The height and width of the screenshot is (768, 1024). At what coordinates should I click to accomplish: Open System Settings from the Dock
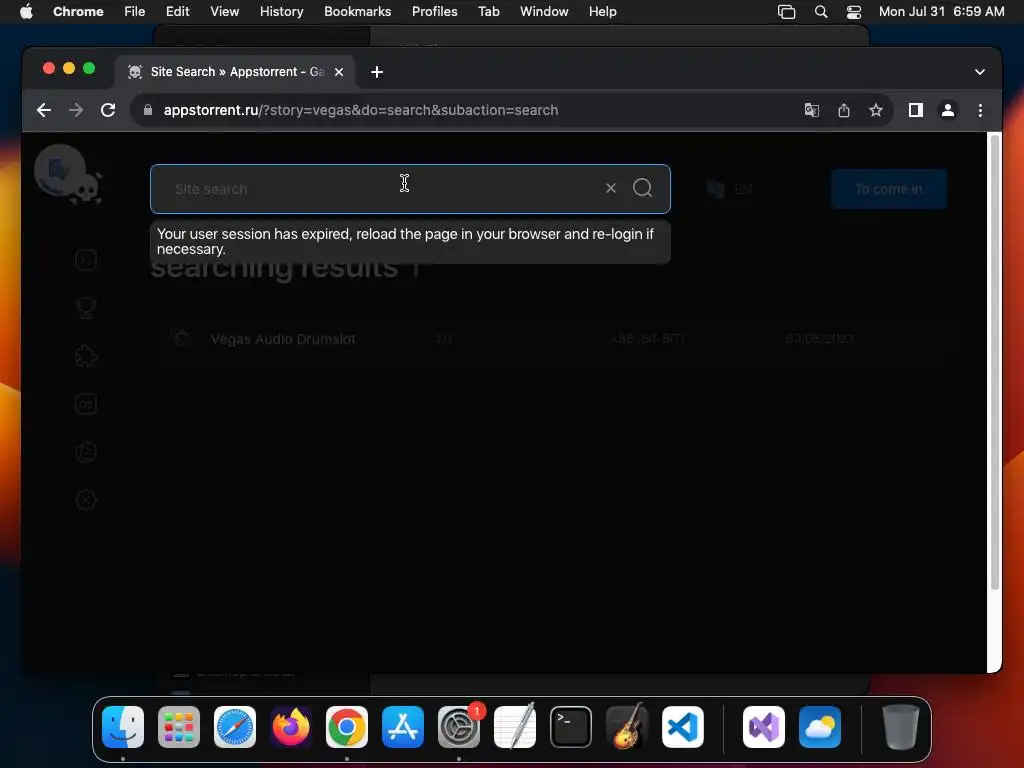(459, 727)
